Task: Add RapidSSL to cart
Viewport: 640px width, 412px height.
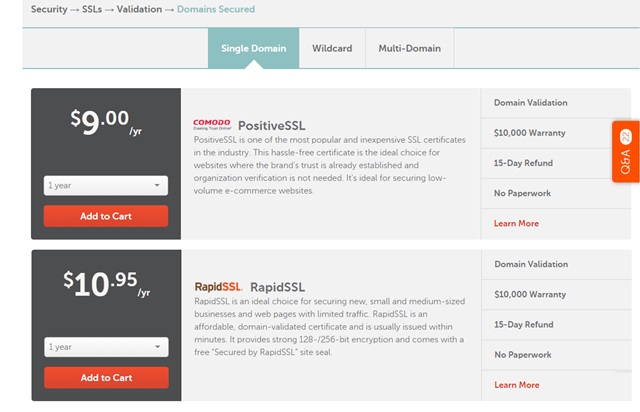Action: click(106, 377)
